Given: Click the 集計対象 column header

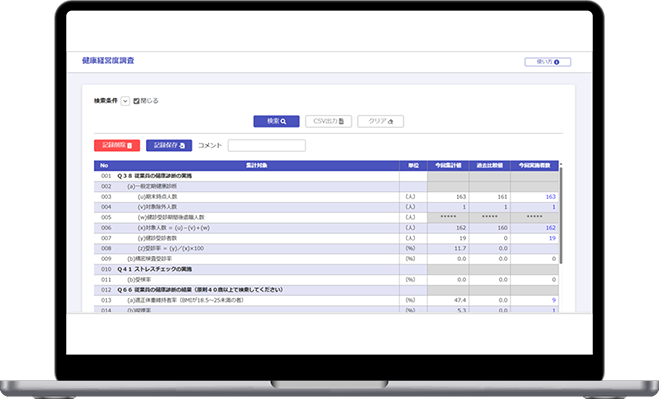Looking at the screenshot, I should tap(256, 165).
